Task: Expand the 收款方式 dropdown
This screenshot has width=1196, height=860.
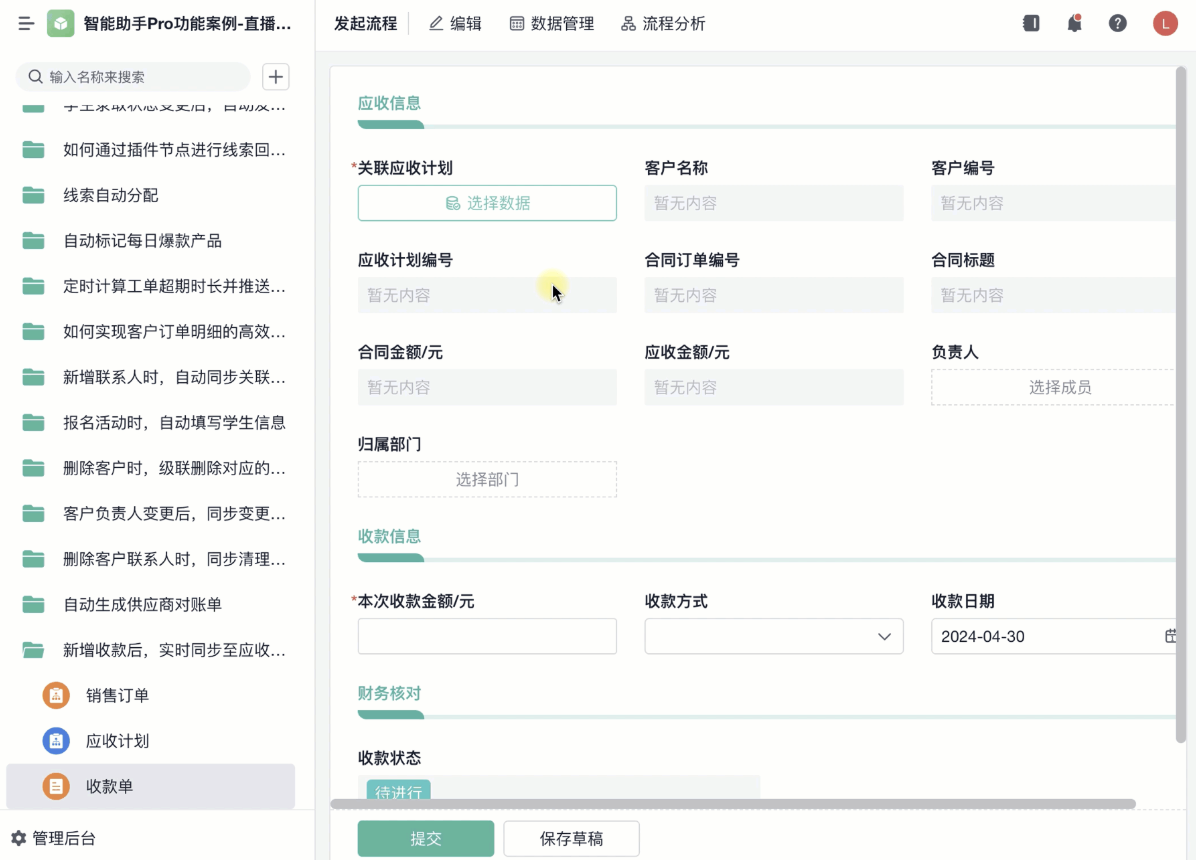Action: 773,636
